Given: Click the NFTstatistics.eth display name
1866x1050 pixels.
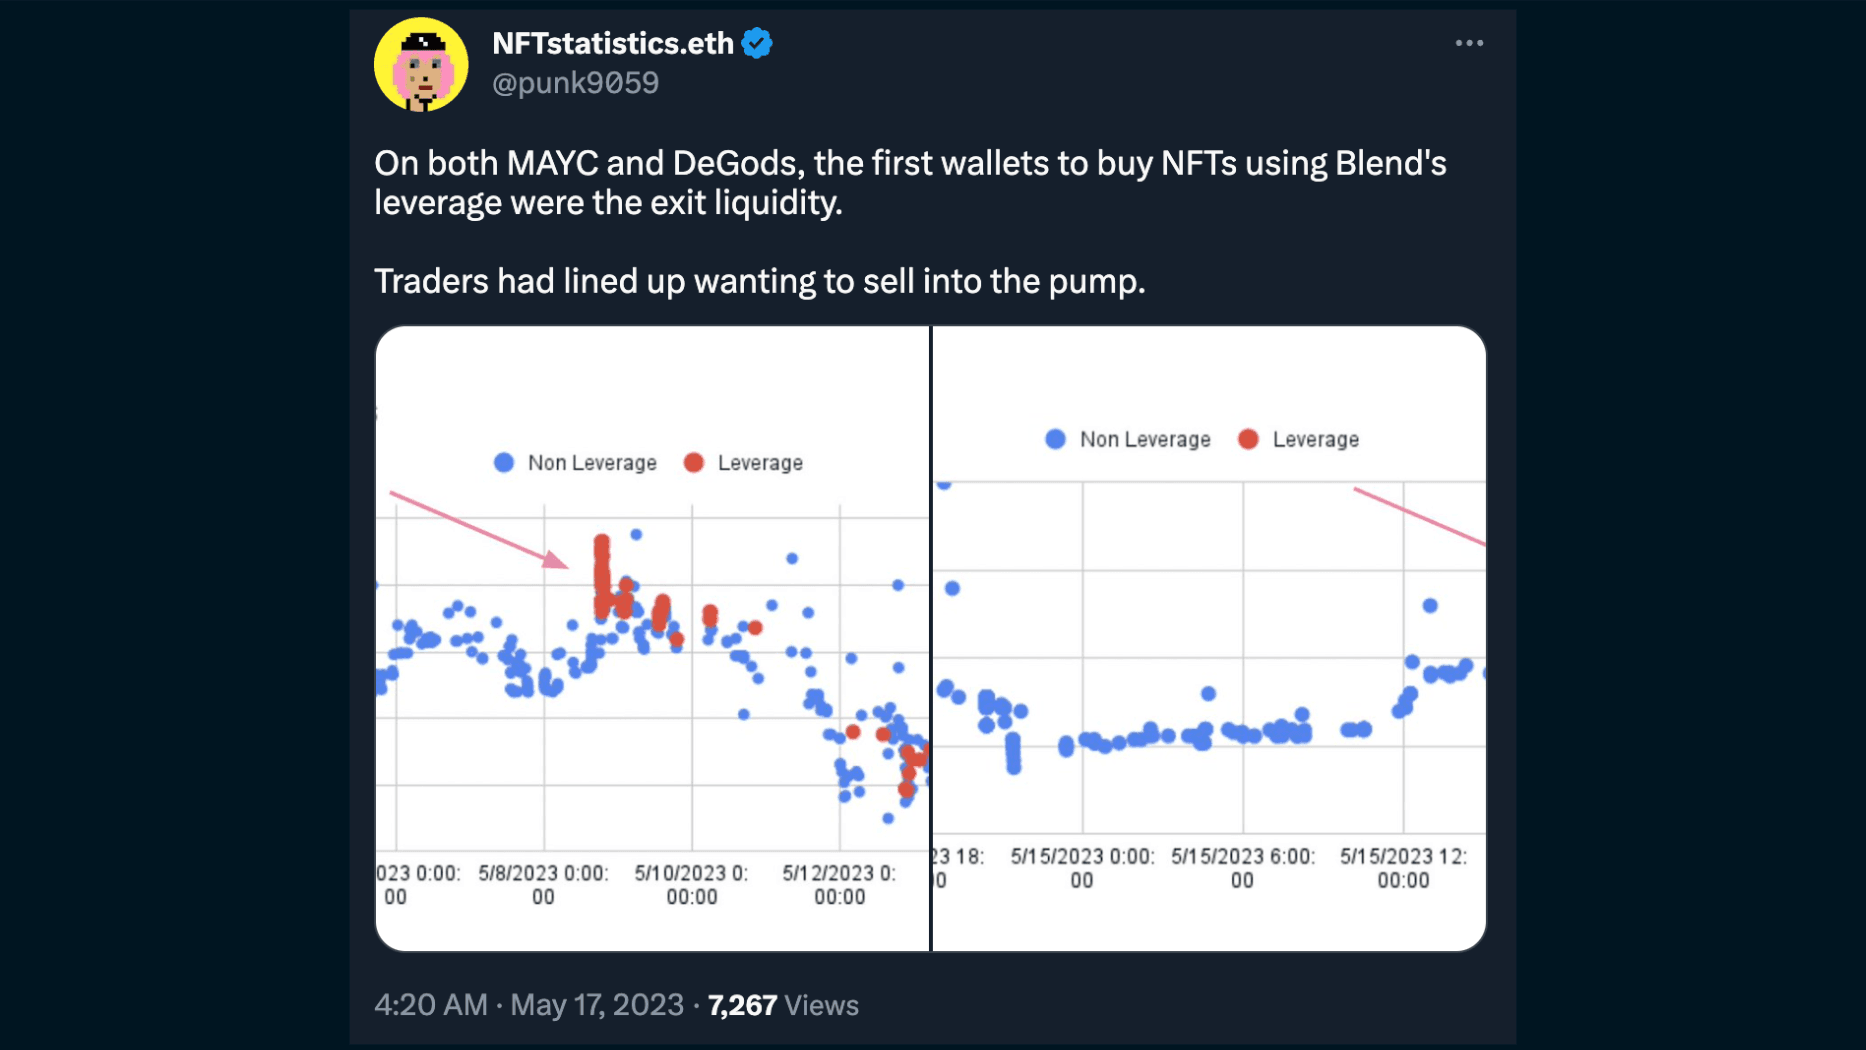Looking at the screenshot, I should click(612, 44).
